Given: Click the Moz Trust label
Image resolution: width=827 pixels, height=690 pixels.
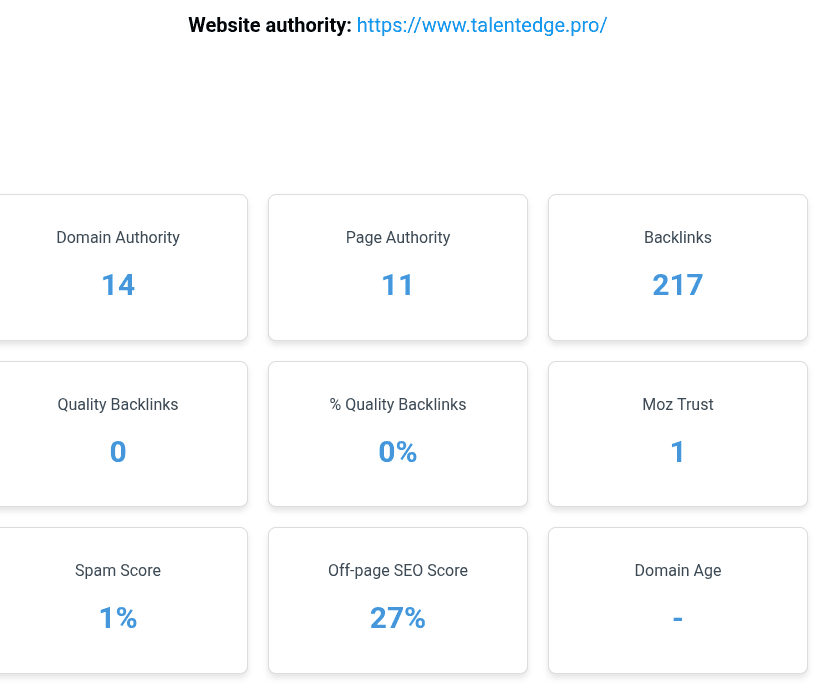Looking at the screenshot, I should coord(678,404).
